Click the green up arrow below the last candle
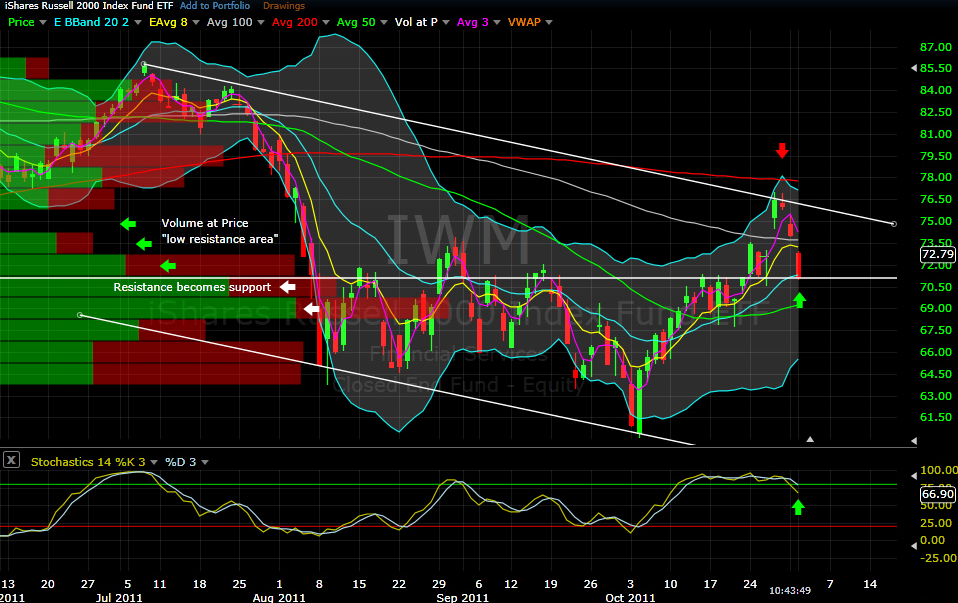 [798, 299]
